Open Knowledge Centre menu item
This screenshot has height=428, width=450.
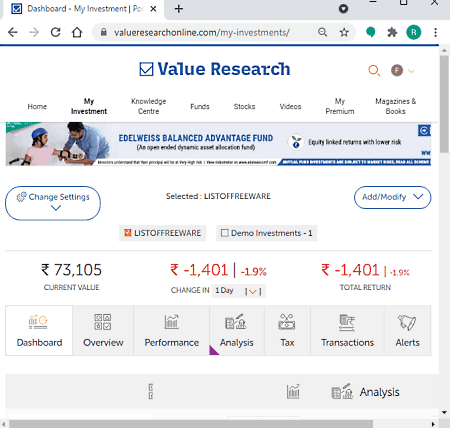point(149,106)
